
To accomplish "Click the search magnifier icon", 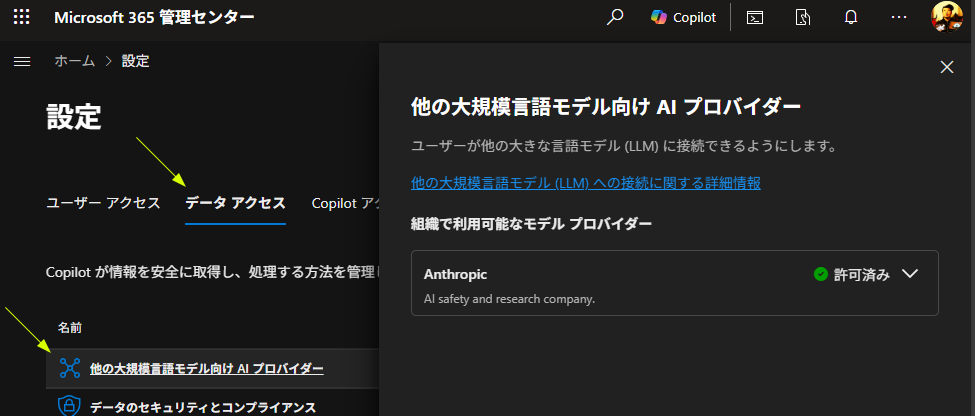I will pos(616,17).
